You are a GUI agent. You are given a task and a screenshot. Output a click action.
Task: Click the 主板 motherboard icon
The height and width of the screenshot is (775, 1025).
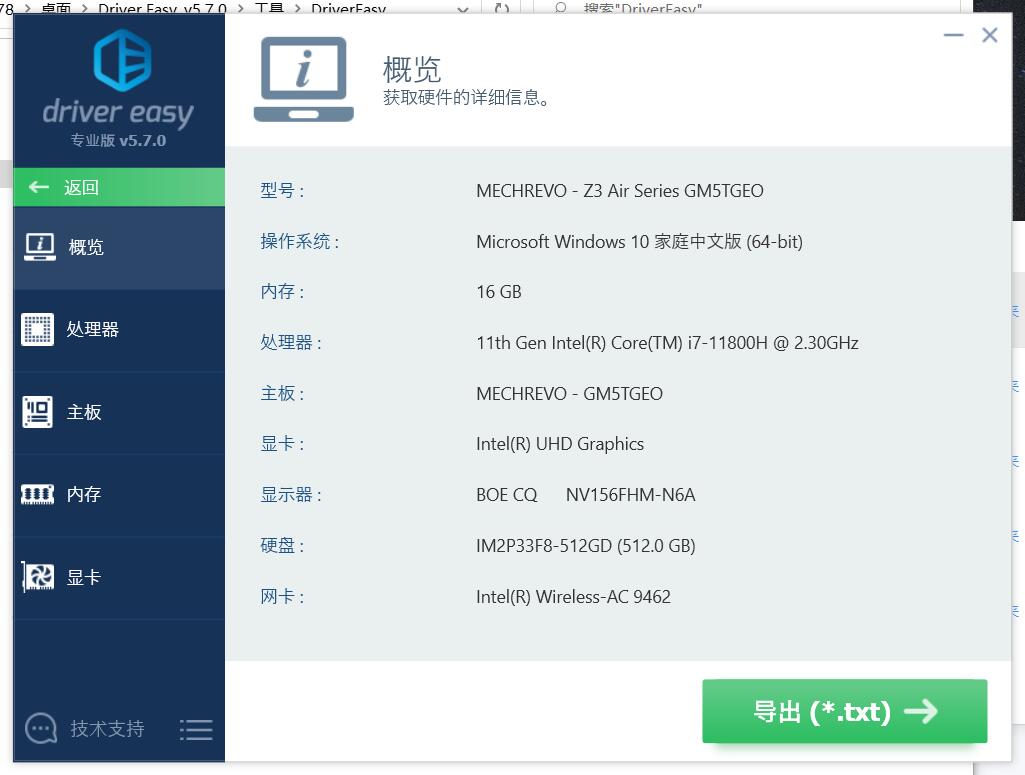click(x=38, y=412)
